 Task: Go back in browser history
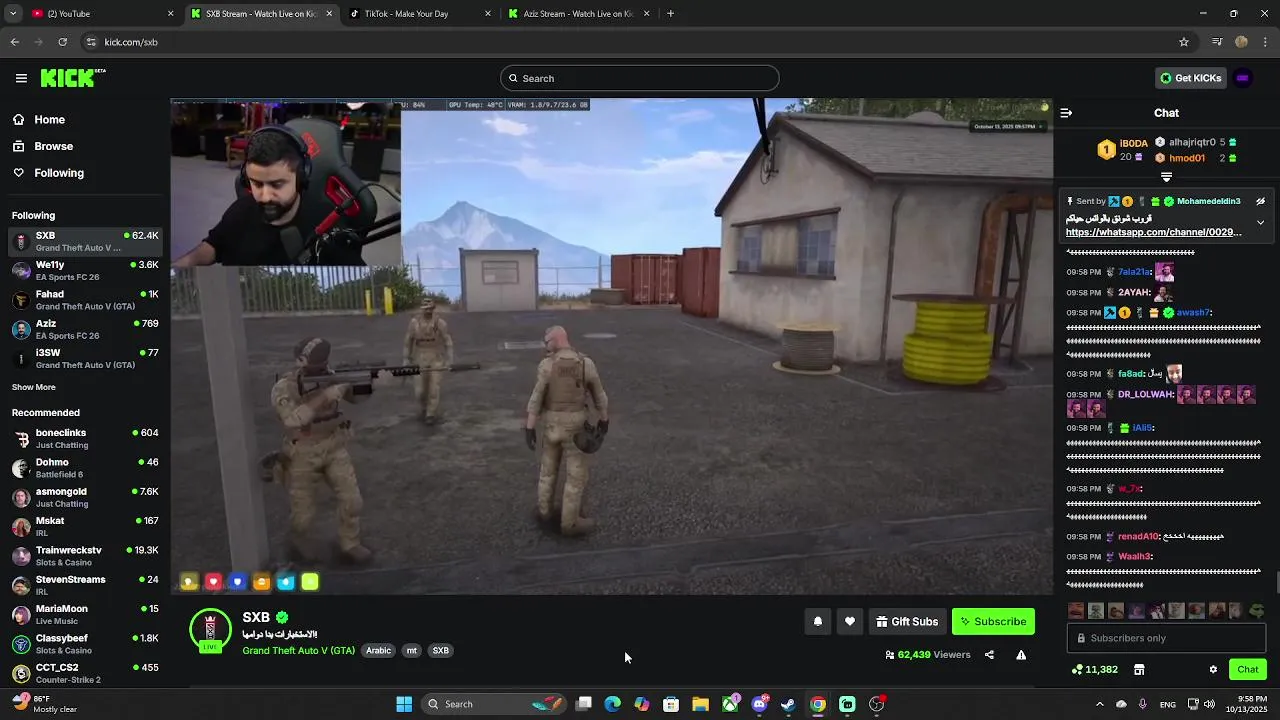pyautogui.click(x=15, y=42)
